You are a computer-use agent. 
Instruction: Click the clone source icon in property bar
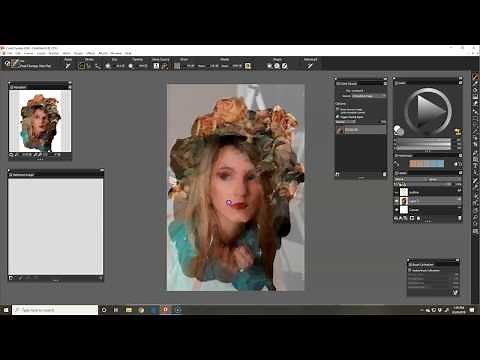click(156, 66)
